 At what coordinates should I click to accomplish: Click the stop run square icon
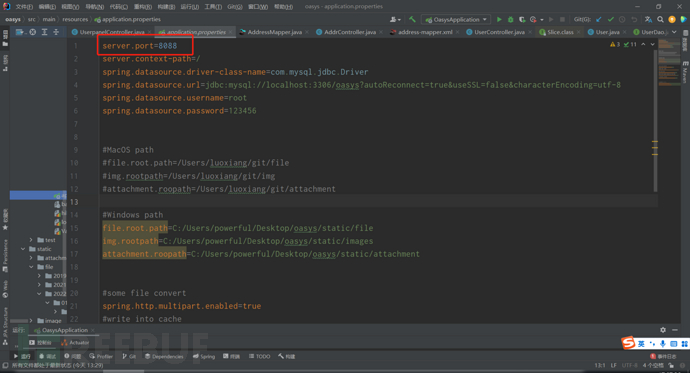(562, 19)
